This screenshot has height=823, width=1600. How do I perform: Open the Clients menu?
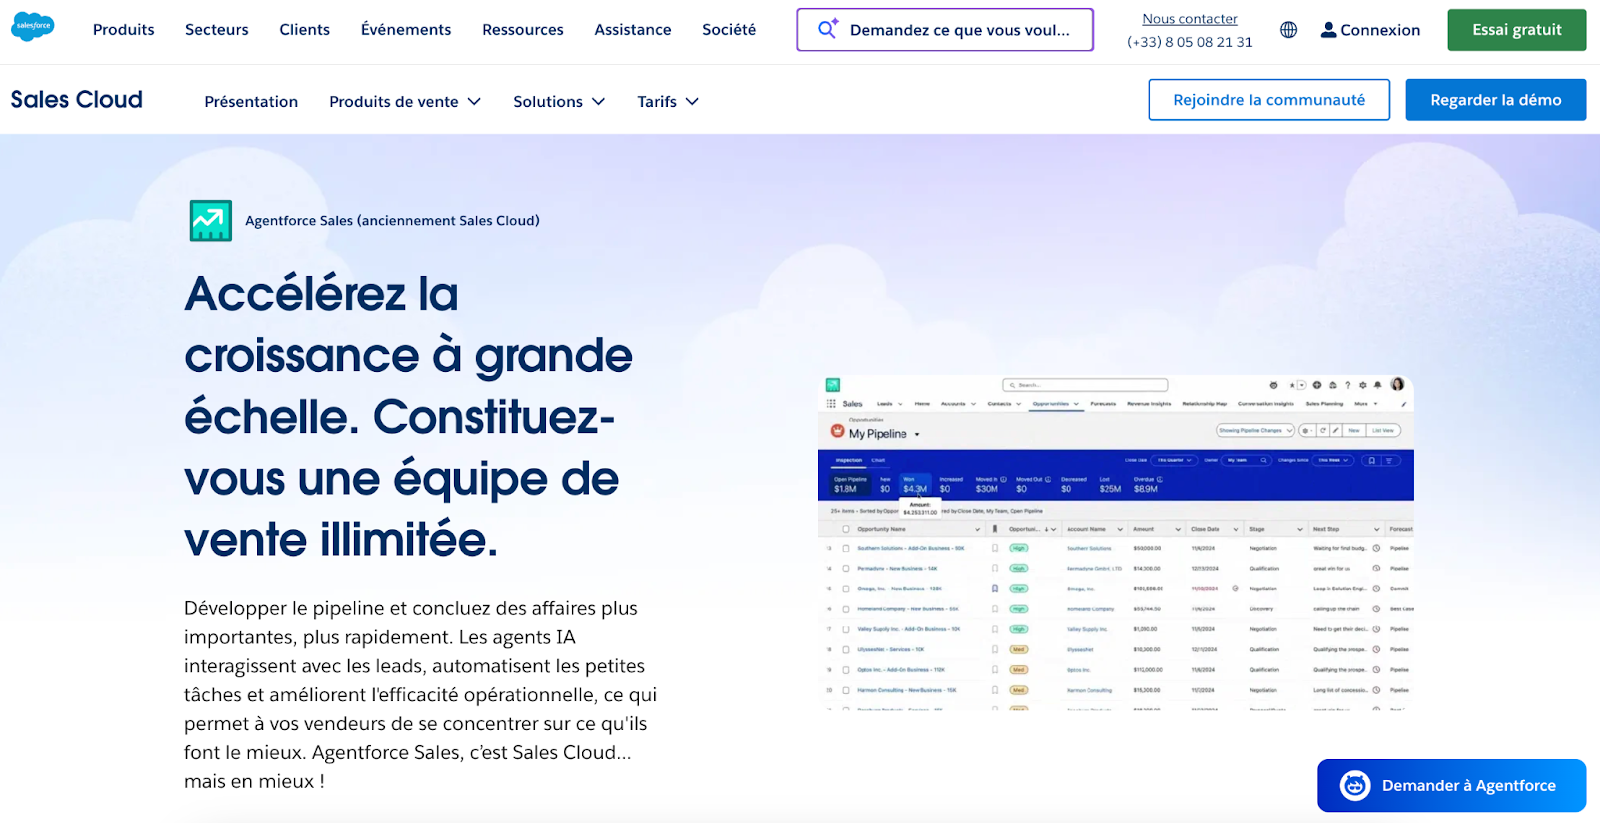pyautogui.click(x=304, y=29)
